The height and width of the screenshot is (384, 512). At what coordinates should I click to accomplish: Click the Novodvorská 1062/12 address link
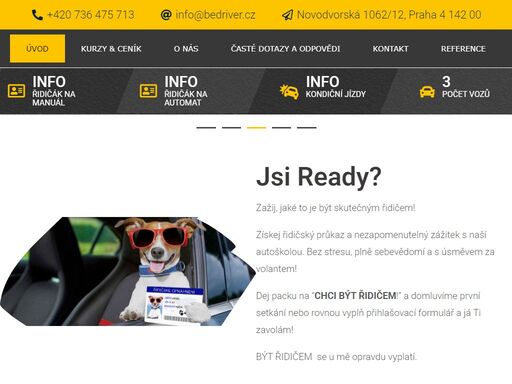(x=389, y=15)
